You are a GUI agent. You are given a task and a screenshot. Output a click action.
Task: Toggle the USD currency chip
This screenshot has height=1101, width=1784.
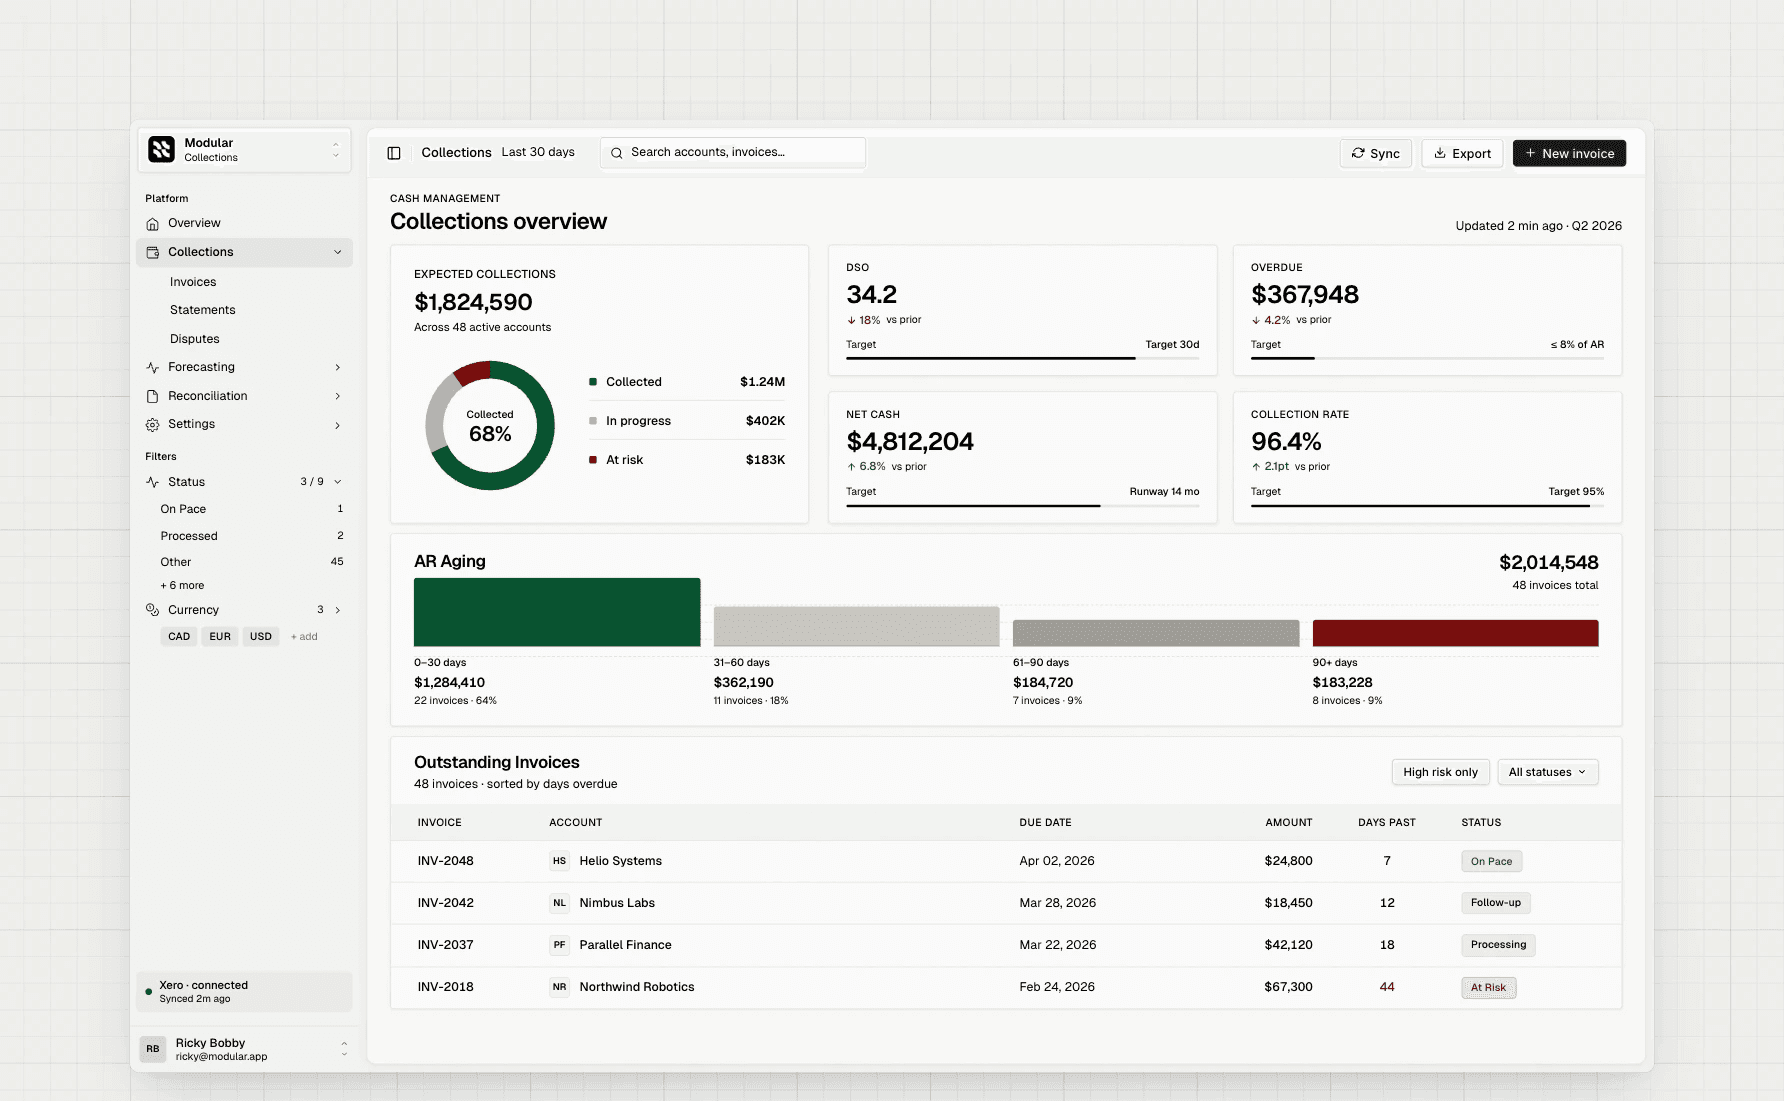(261, 637)
